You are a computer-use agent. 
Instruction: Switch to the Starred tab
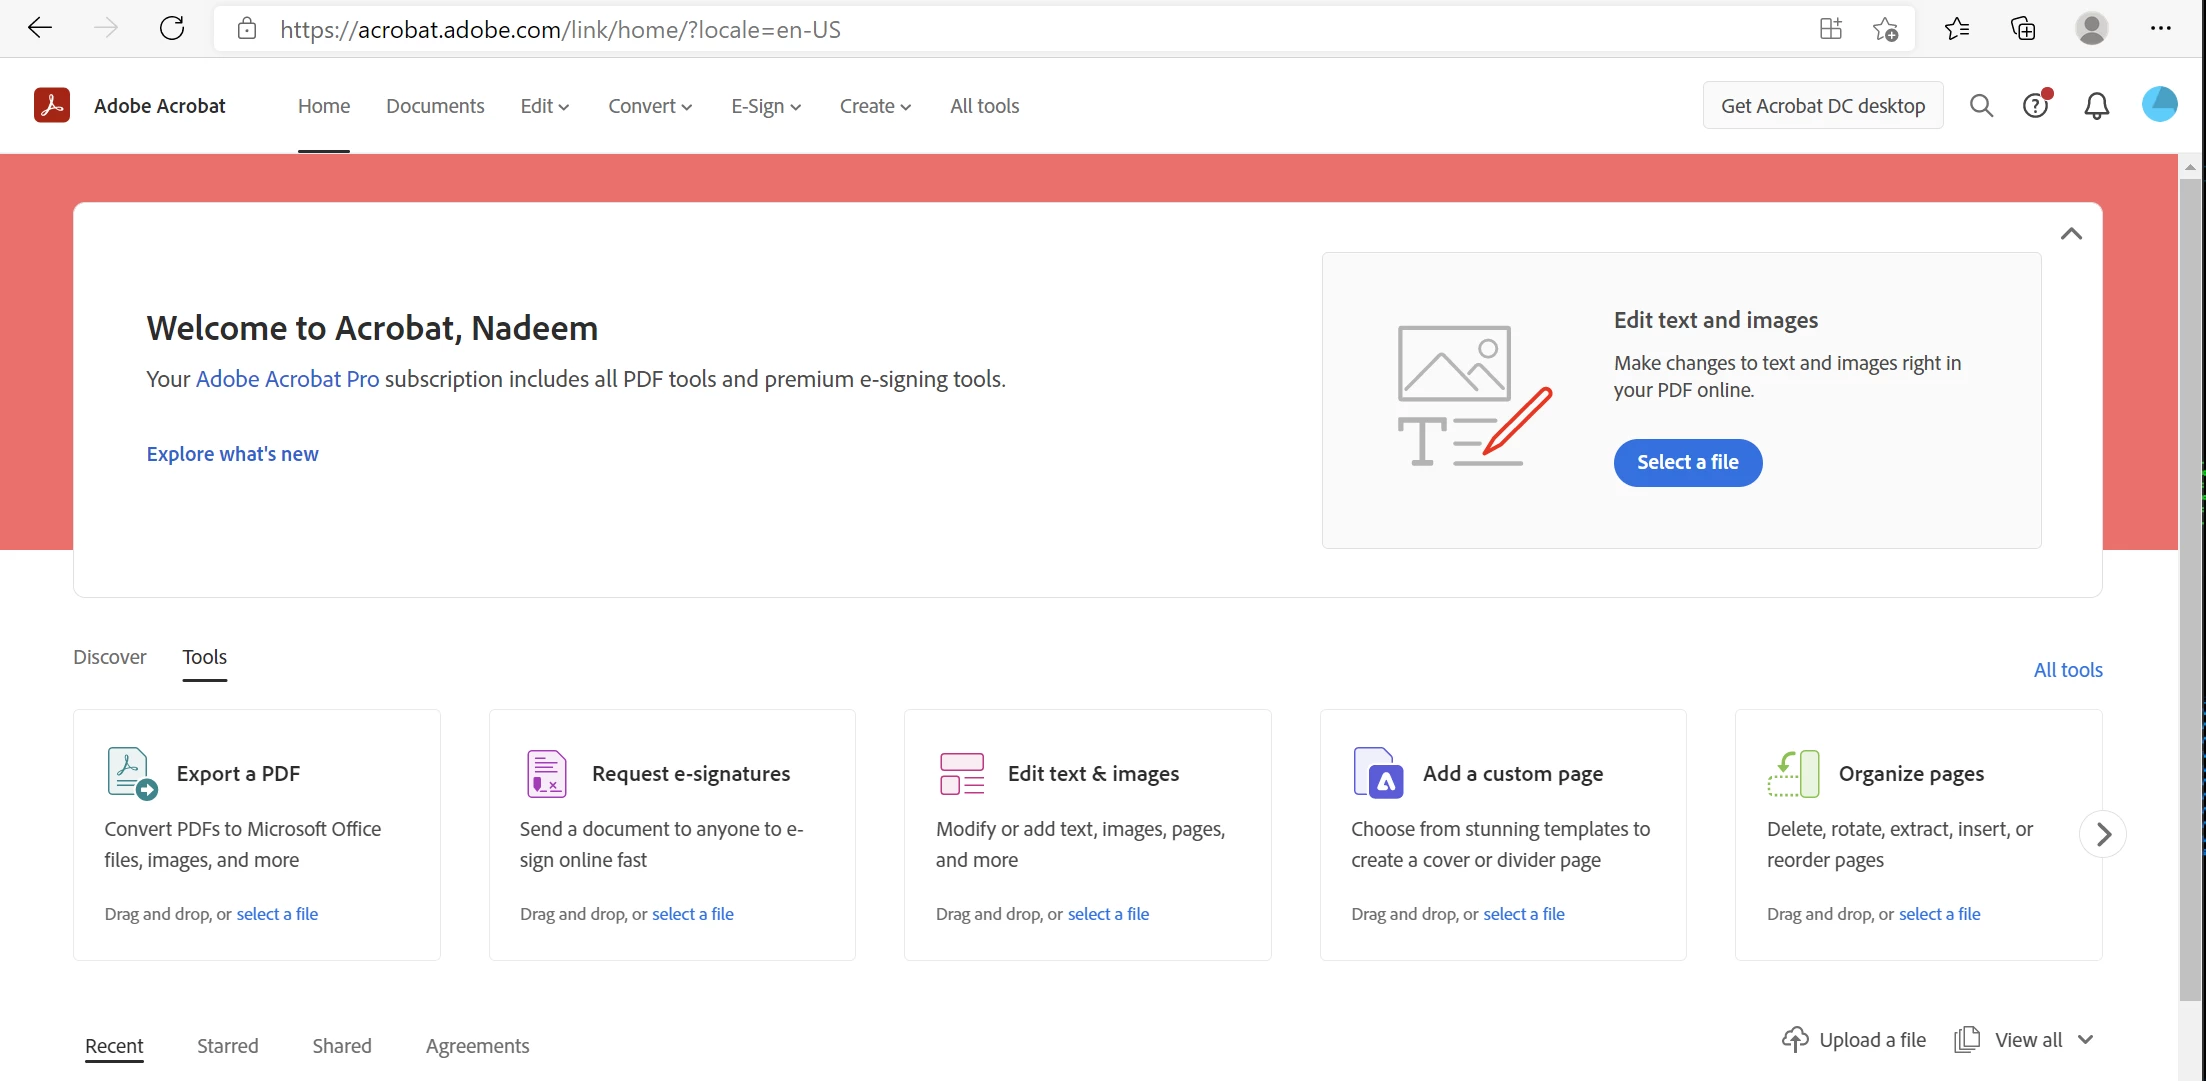227,1045
